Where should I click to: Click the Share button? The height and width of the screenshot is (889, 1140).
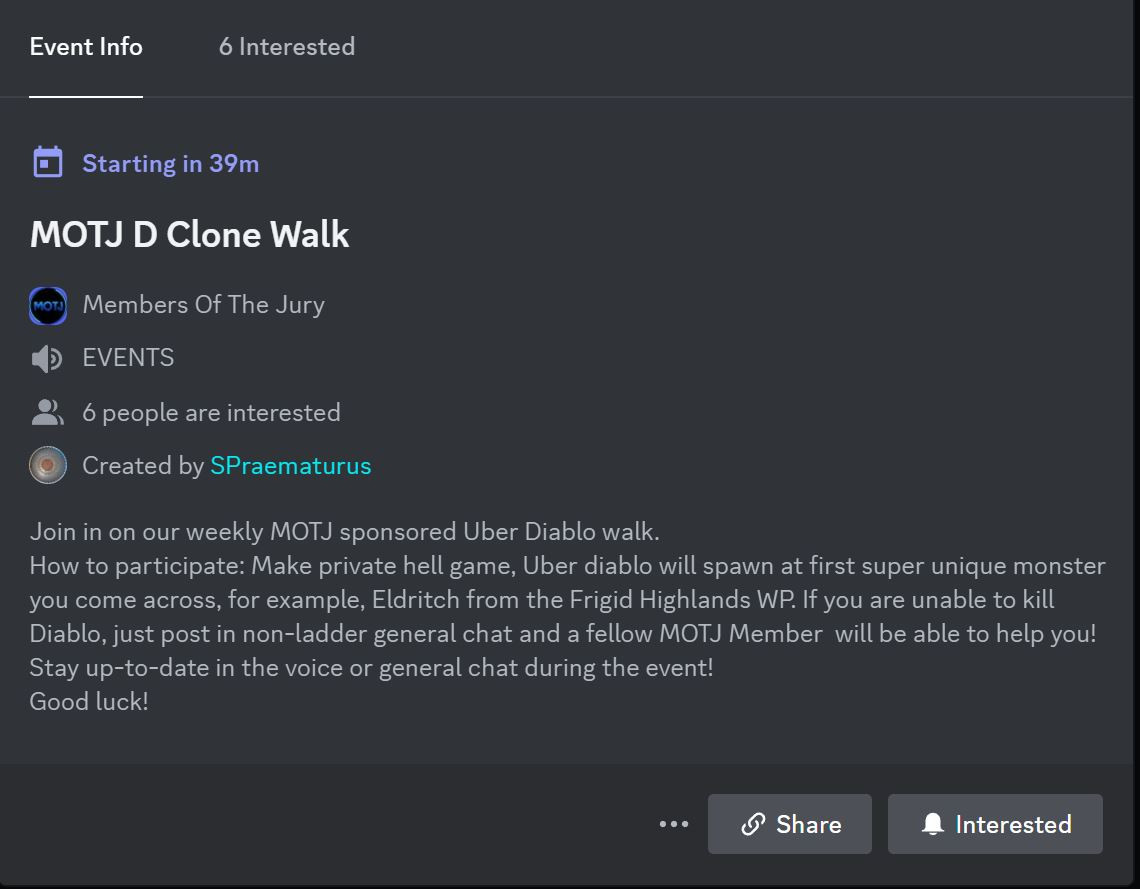789,824
